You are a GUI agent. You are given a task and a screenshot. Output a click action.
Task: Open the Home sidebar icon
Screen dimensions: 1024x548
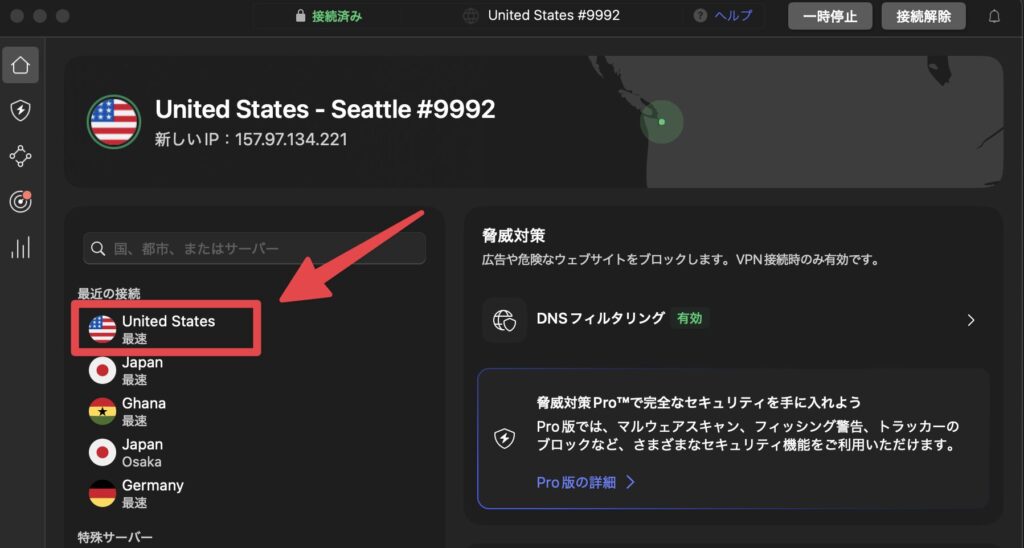point(20,65)
